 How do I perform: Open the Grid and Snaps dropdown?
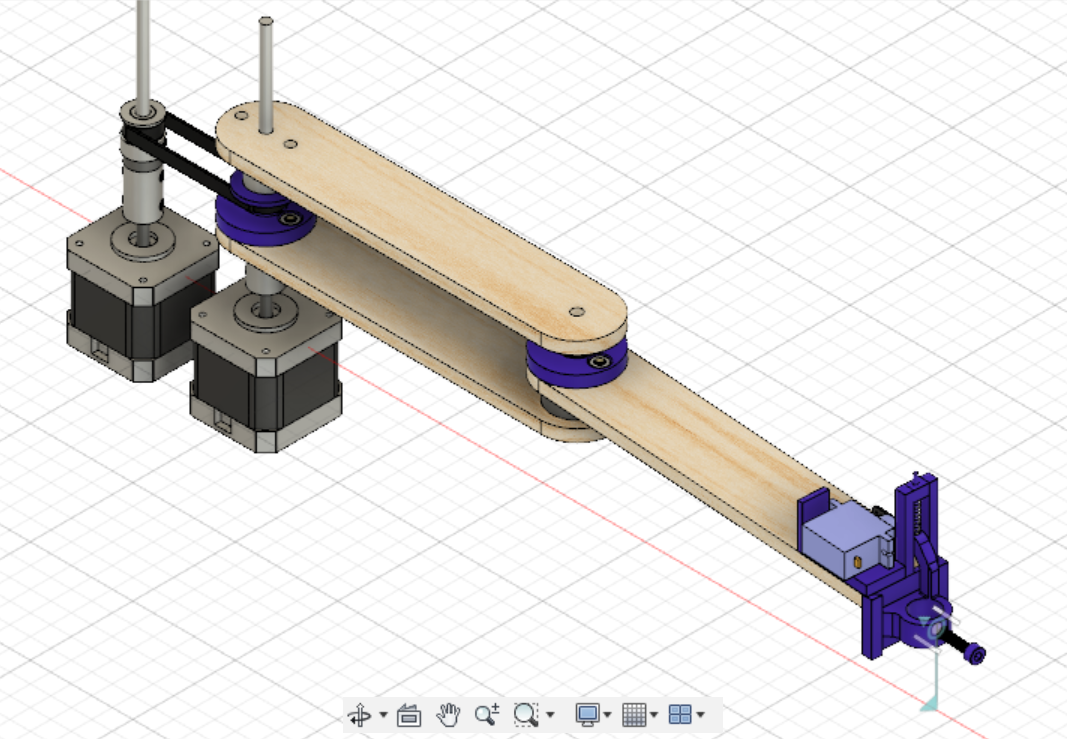655,717
